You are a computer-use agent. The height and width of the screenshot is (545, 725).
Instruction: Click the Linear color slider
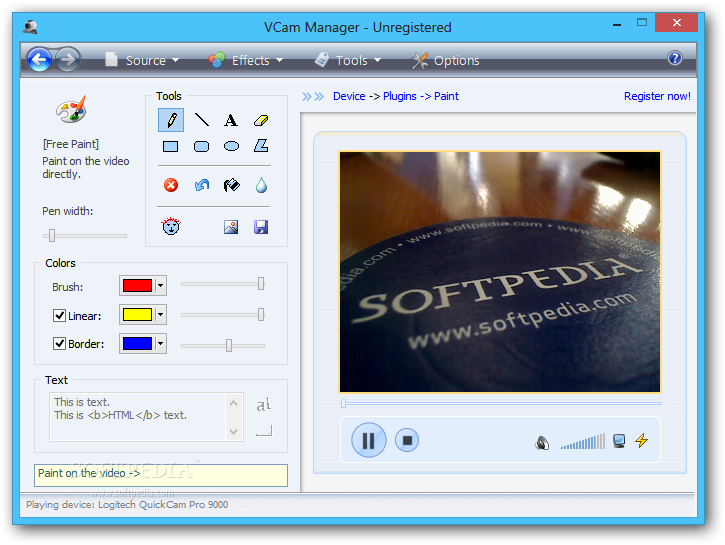pos(223,315)
